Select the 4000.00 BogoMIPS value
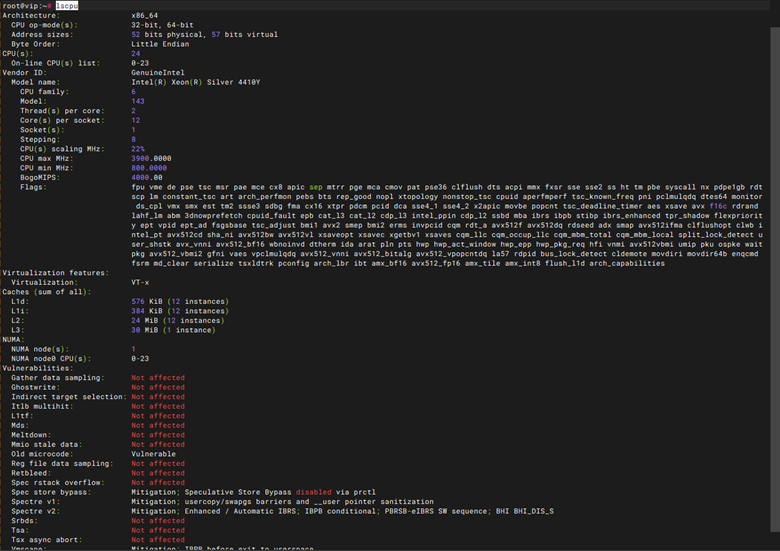This screenshot has width=780, height=551. [147, 178]
